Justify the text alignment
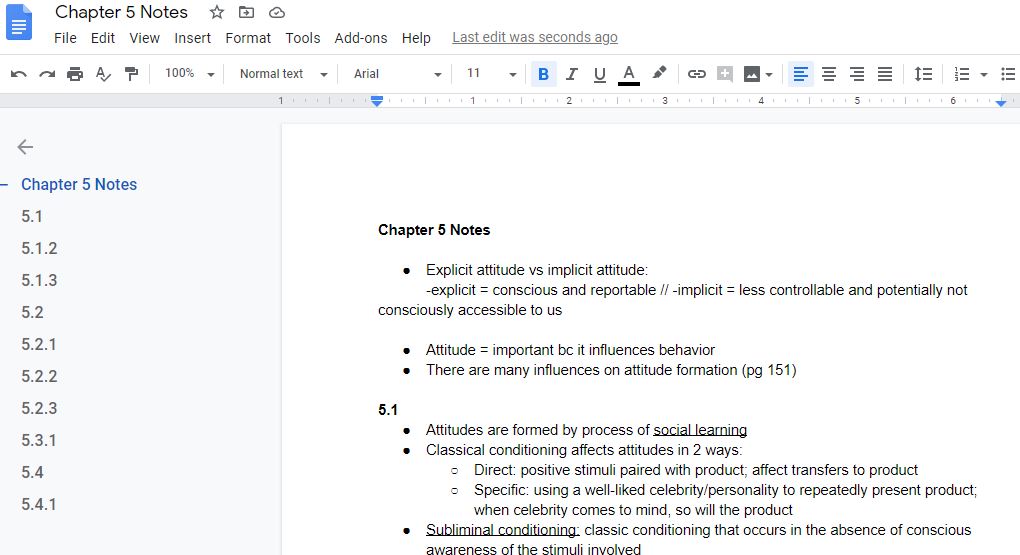The width and height of the screenshot is (1020, 555). 885,74
